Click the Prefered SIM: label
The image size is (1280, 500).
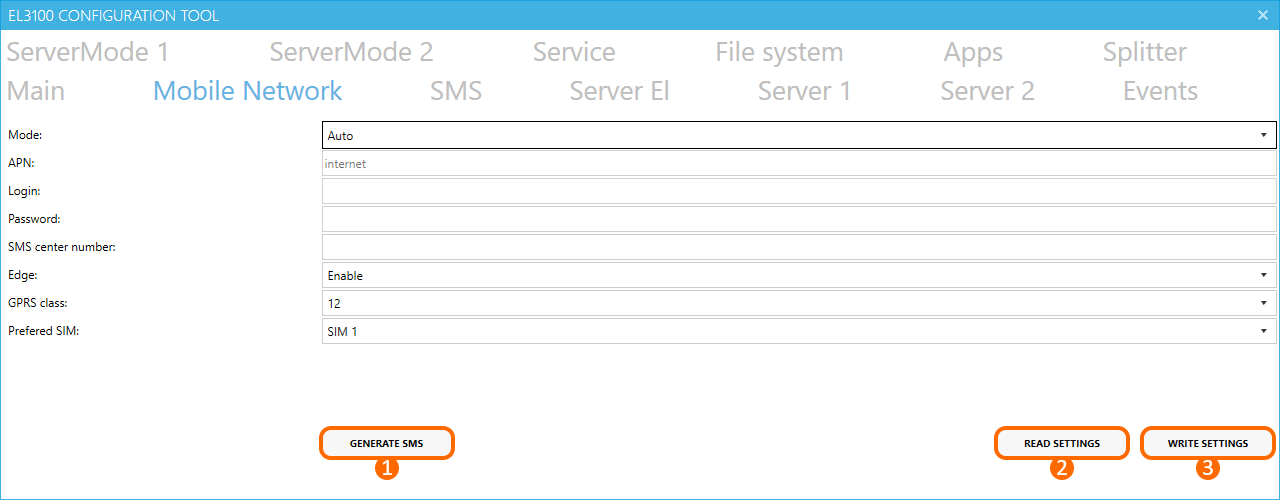[x=43, y=330]
